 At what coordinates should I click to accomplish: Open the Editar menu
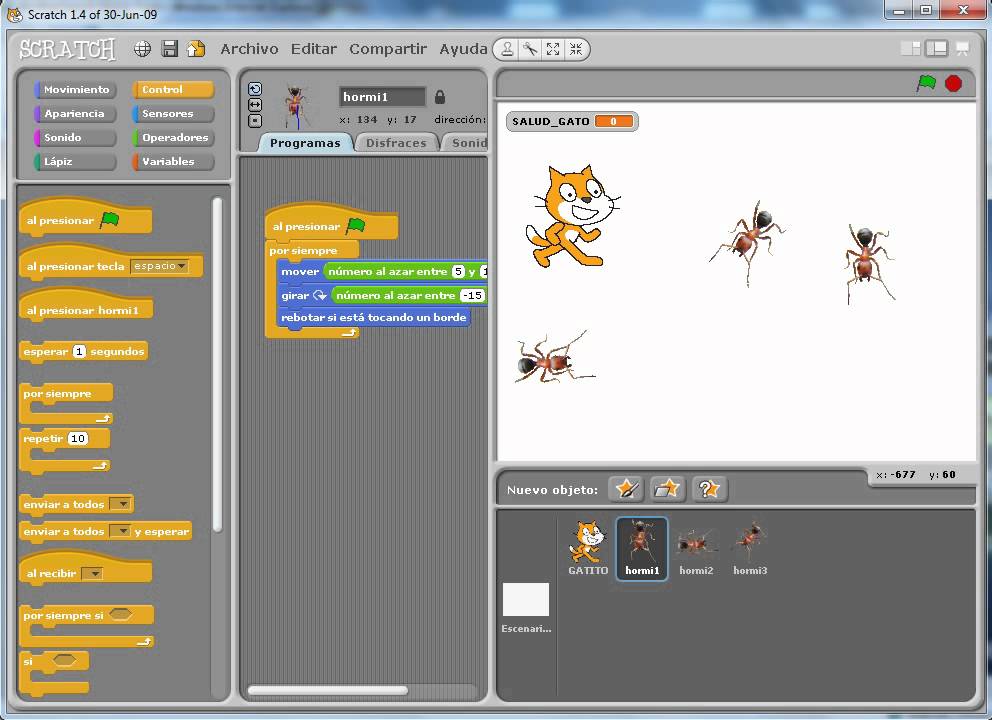tap(314, 49)
